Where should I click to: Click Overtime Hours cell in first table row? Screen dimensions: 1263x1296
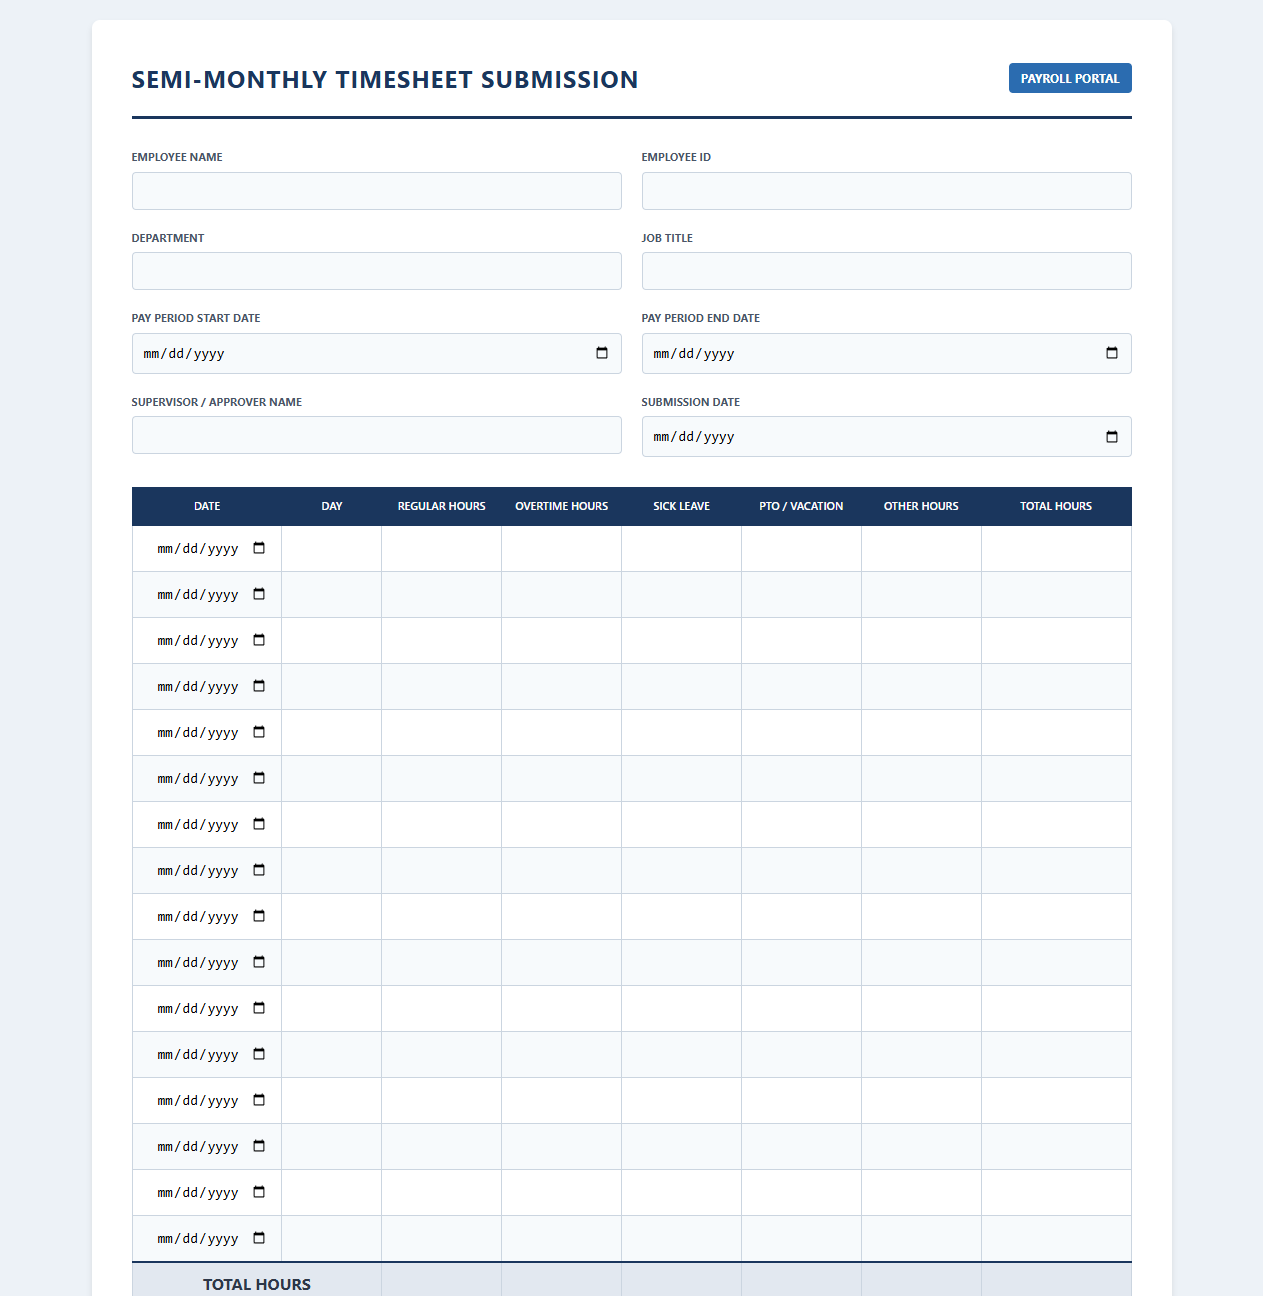562,549
